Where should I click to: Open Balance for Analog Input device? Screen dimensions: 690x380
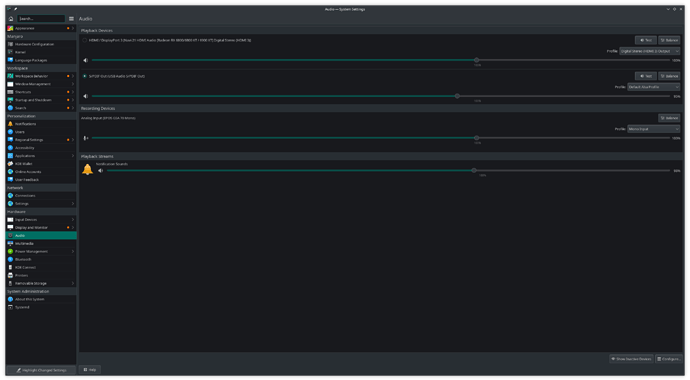[x=669, y=118]
